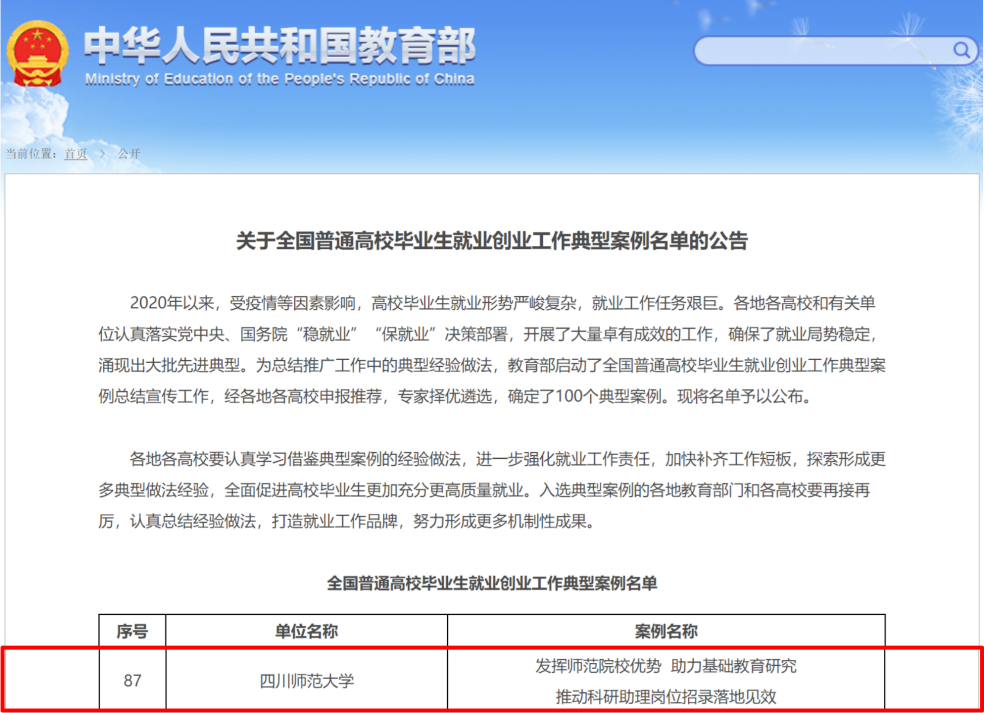Click the 当前位置 breadcrumb label
The height and width of the screenshot is (713, 984).
[32, 154]
